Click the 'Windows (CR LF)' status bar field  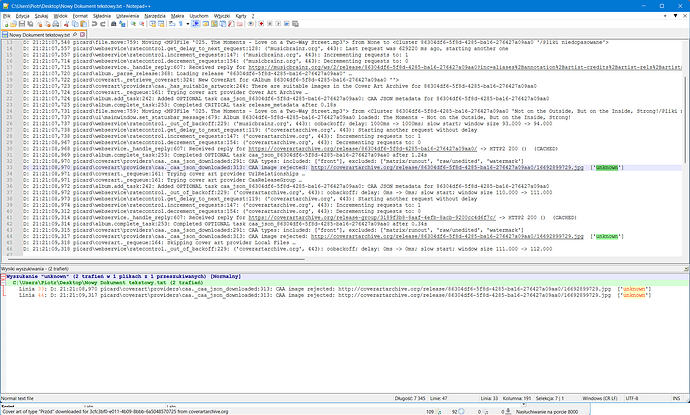click(x=600, y=398)
